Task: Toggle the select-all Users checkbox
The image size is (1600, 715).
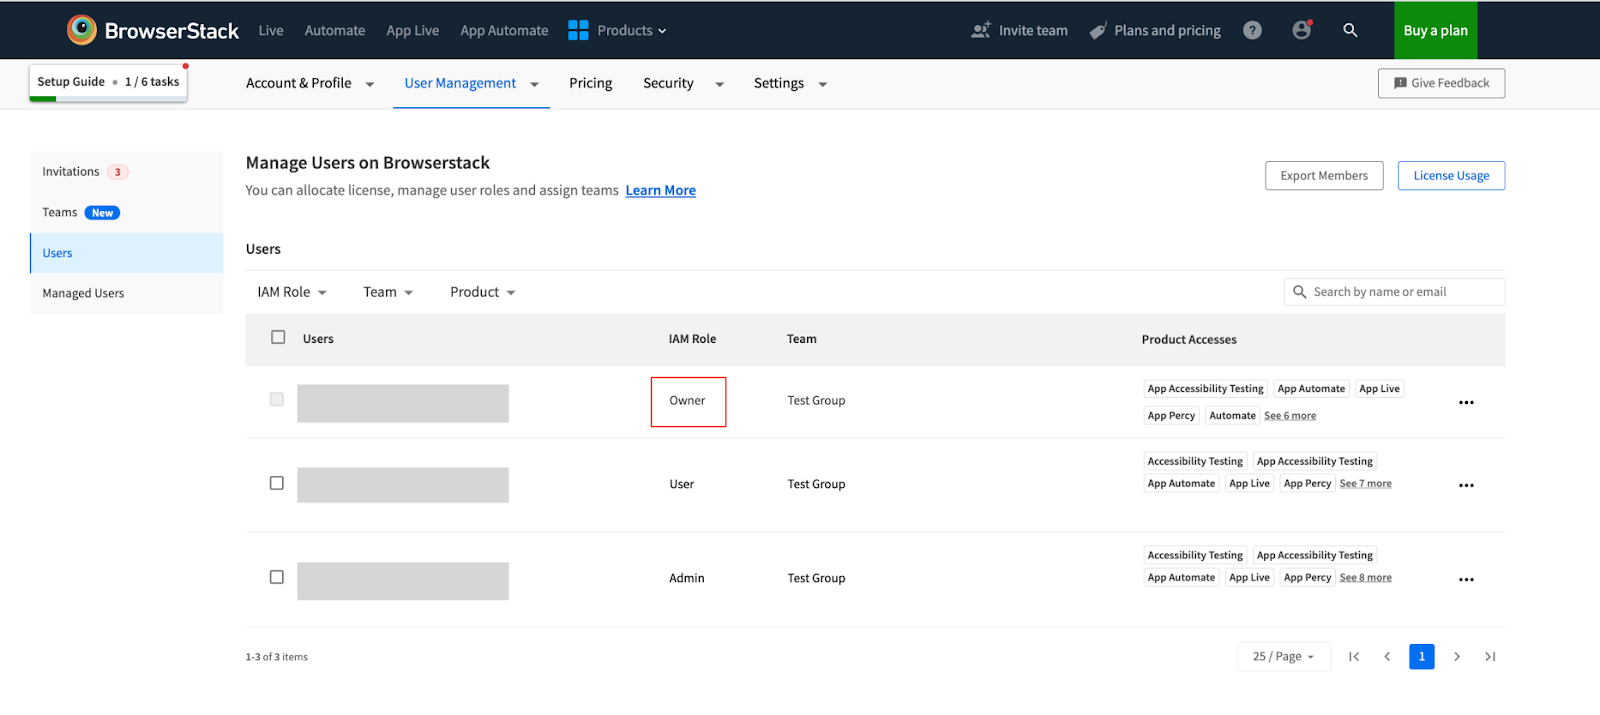Action: [x=278, y=338]
